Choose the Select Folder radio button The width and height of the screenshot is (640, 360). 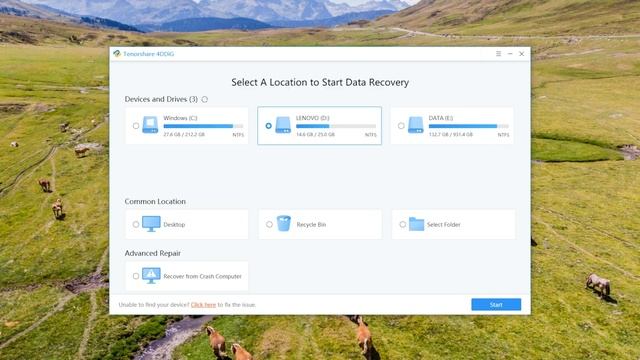pos(402,224)
